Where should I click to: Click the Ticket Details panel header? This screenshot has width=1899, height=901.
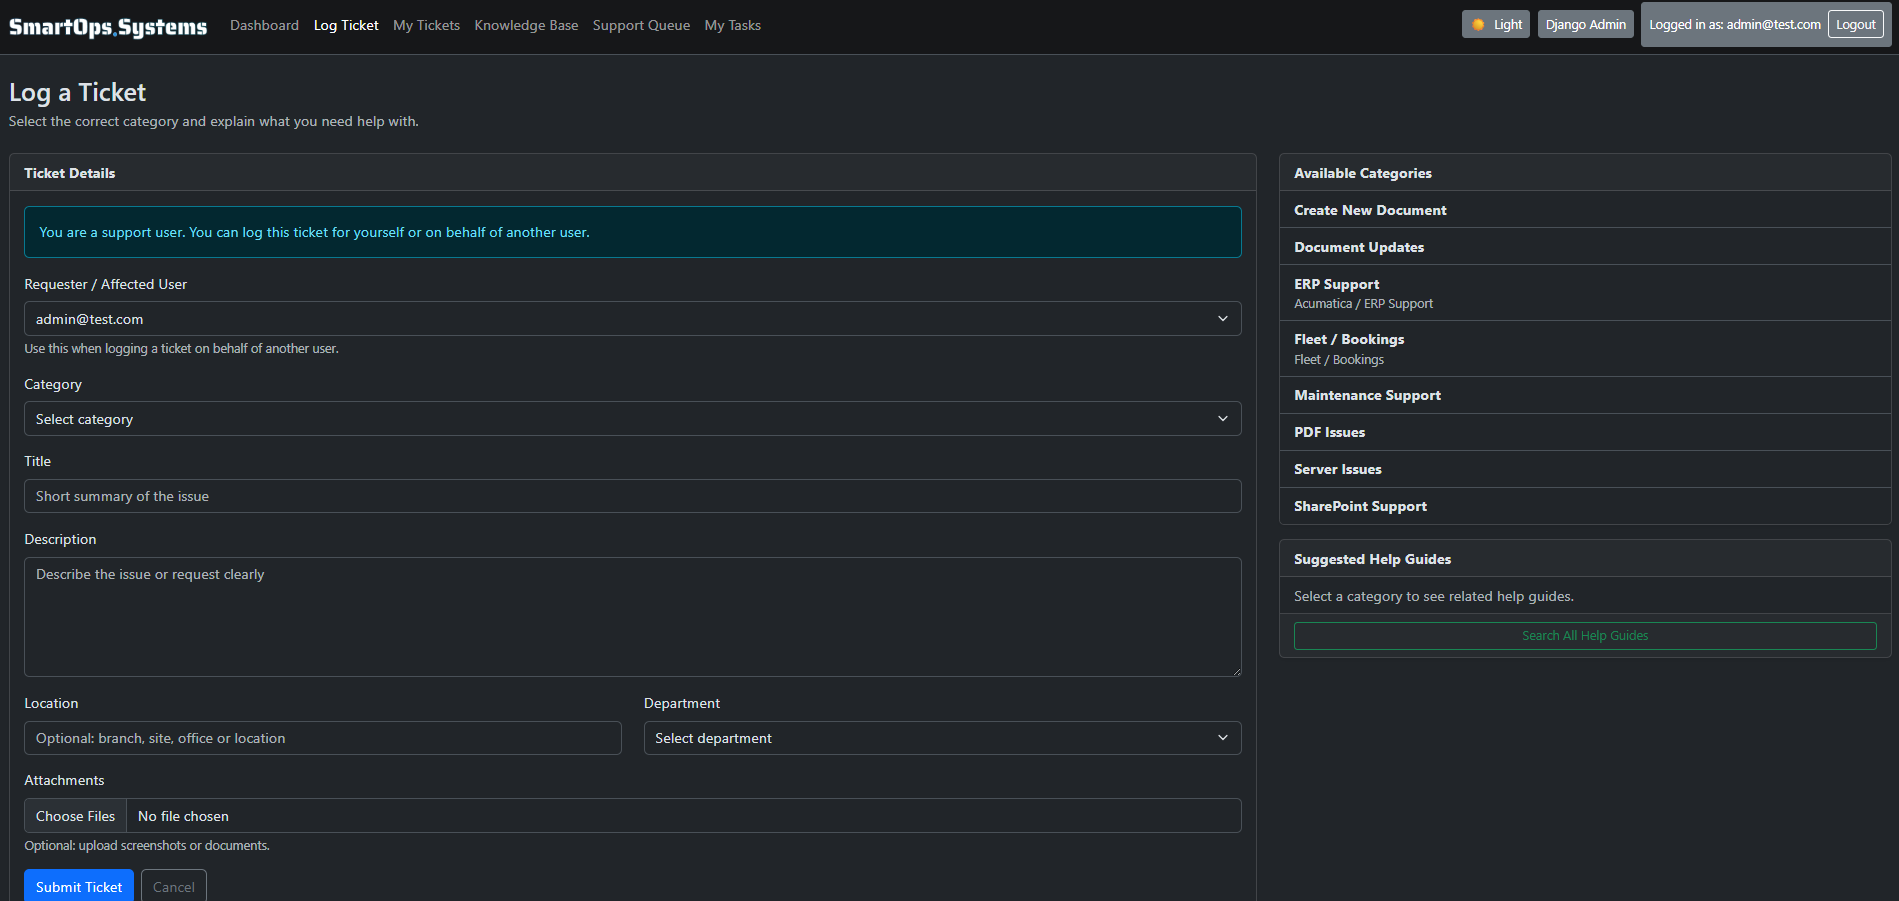point(633,173)
